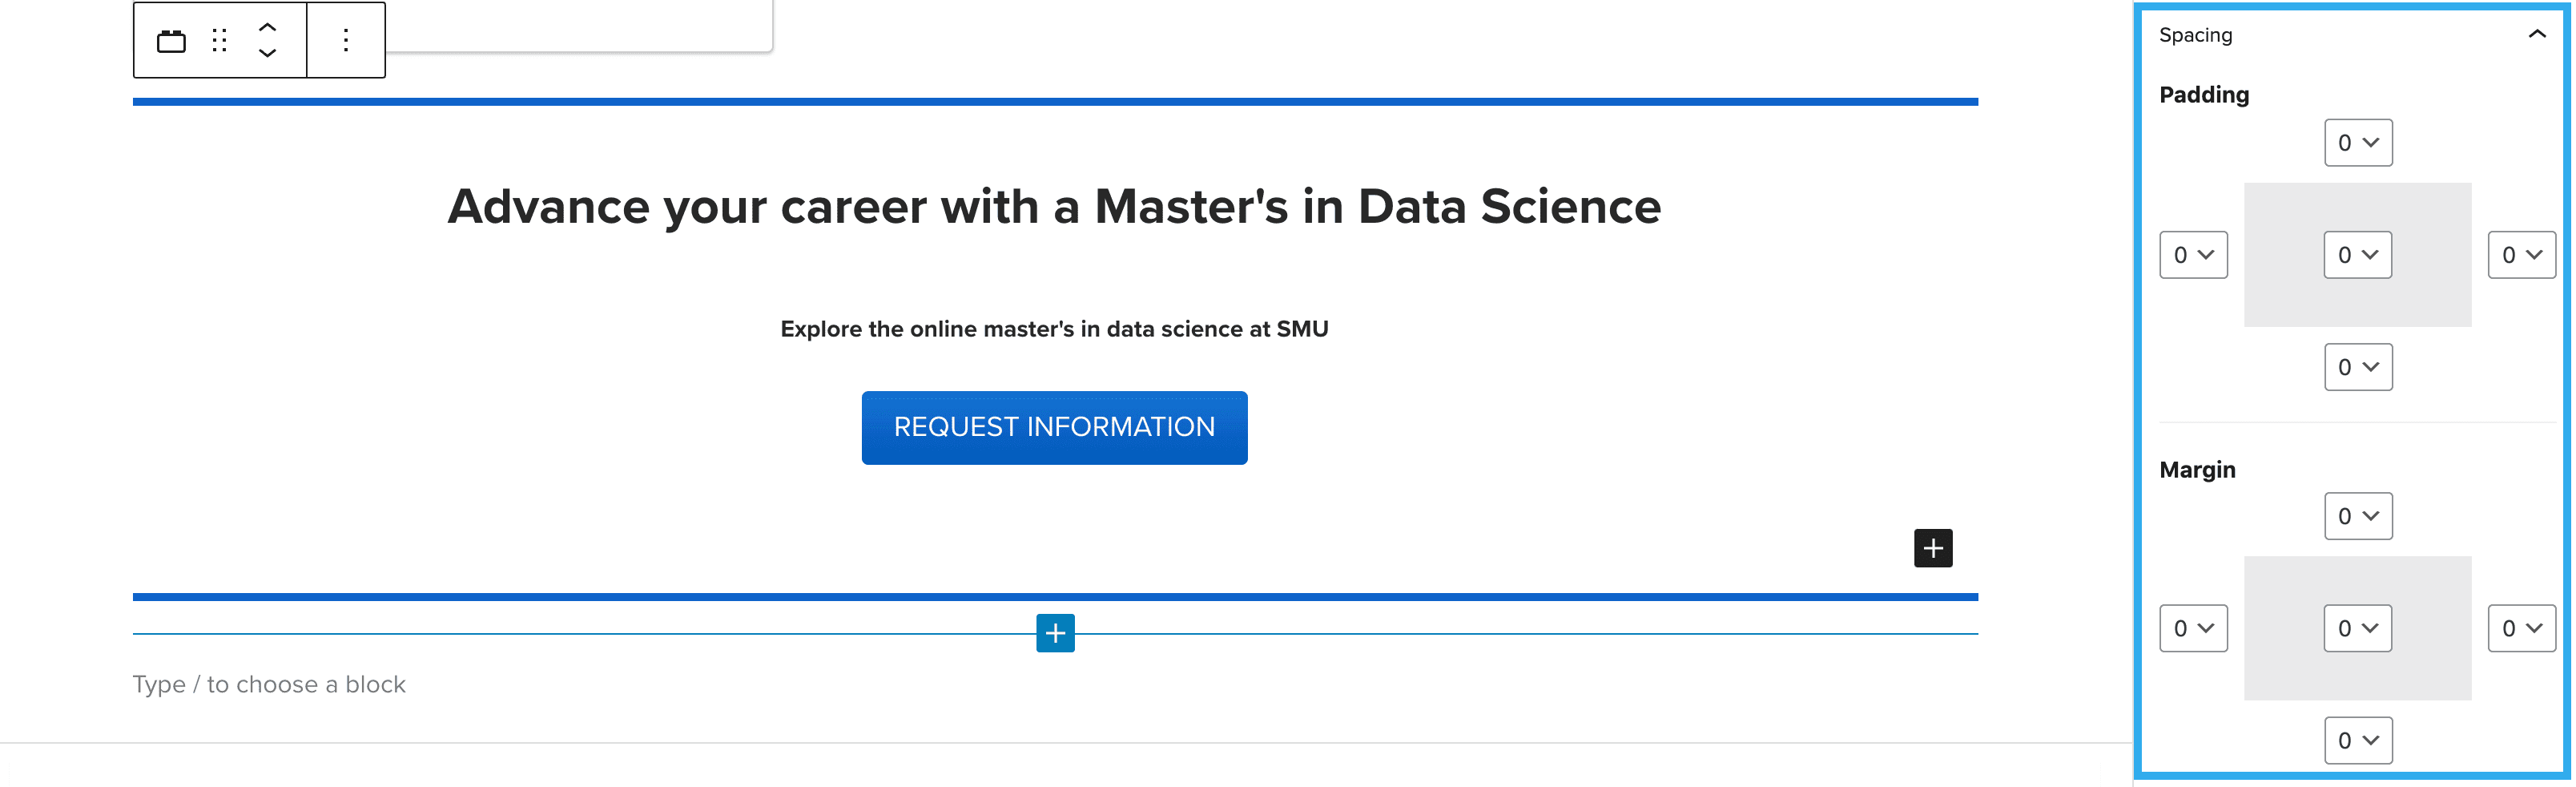Open the bottom Padding dropdown

(x=2357, y=367)
